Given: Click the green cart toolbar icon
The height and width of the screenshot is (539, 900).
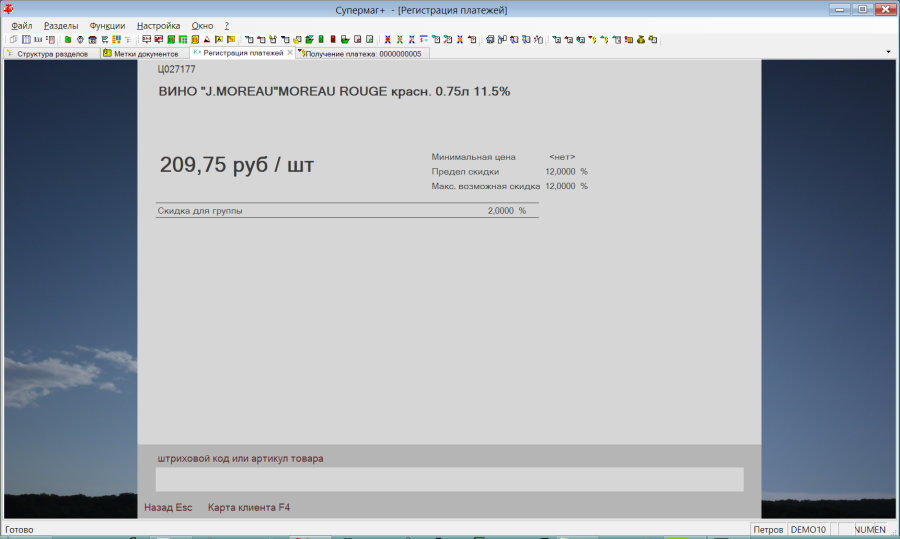Looking at the screenshot, I should click(x=346, y=40).
